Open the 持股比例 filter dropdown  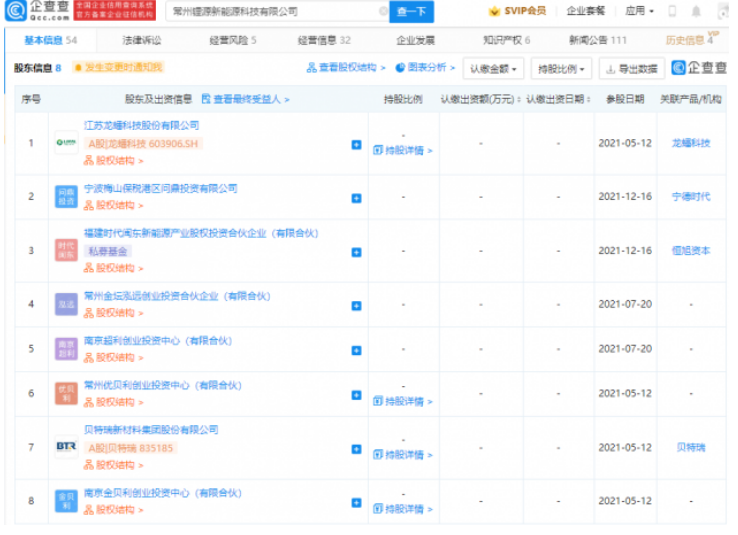click(561, 69)
